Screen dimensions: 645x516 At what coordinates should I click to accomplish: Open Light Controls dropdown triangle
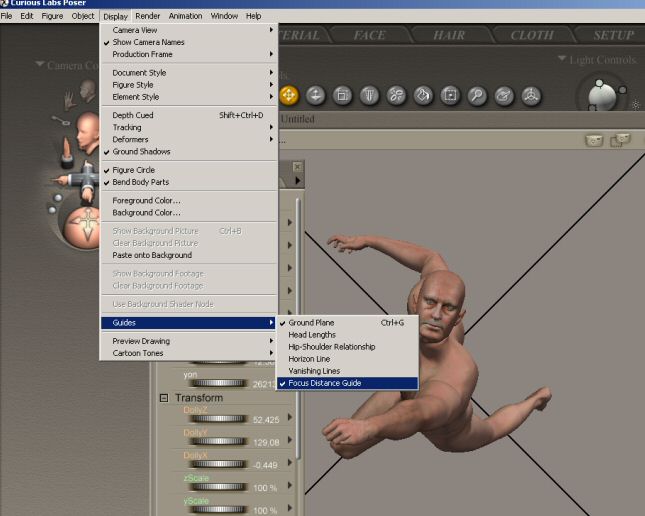point(561,58)
